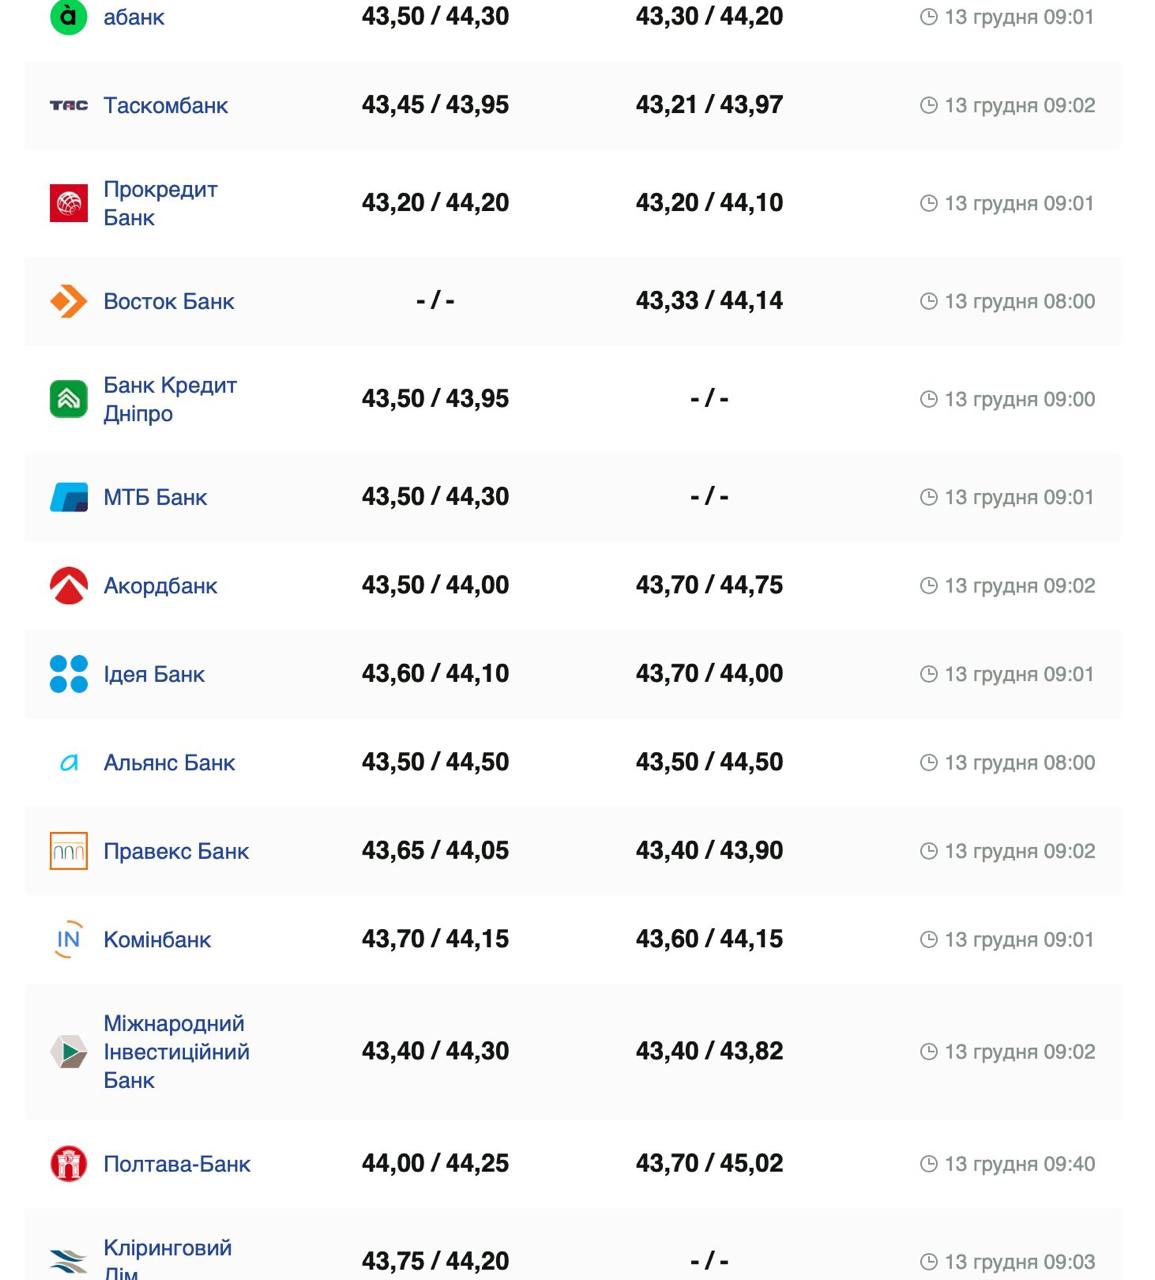Viewport: 1155px width, 1280px height.
Task: Click the Акордбанк 43,70 / 44,75 rate
Action: point(709,585)
